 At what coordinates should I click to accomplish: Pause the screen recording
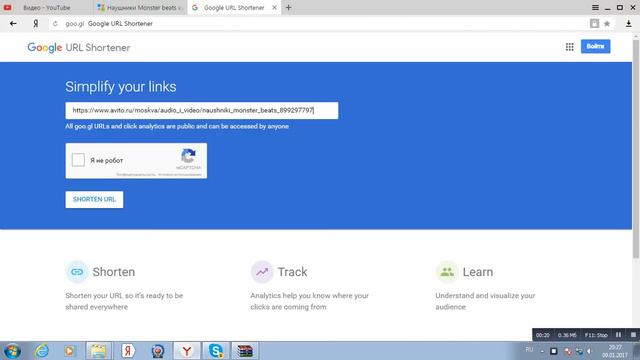click(618, 335)
